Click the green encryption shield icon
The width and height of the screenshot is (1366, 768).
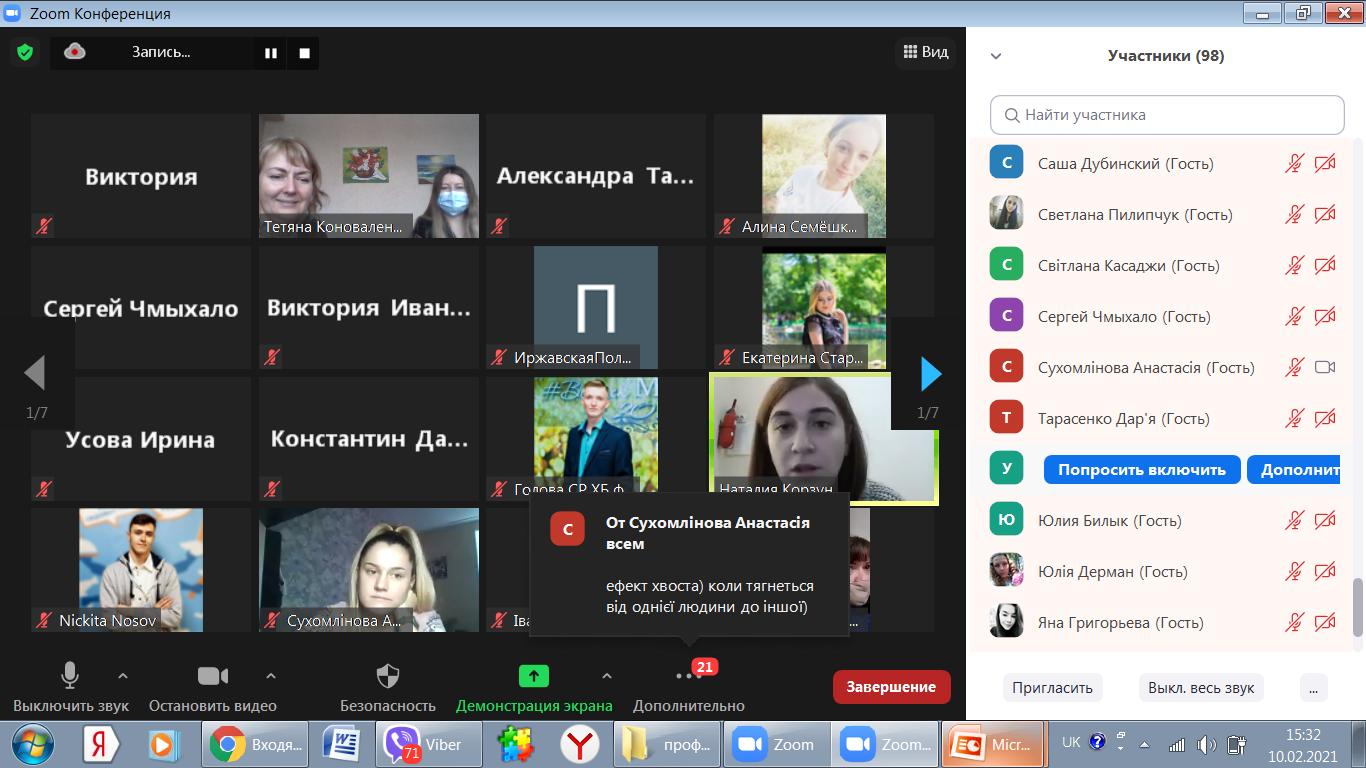coord(25,52)
